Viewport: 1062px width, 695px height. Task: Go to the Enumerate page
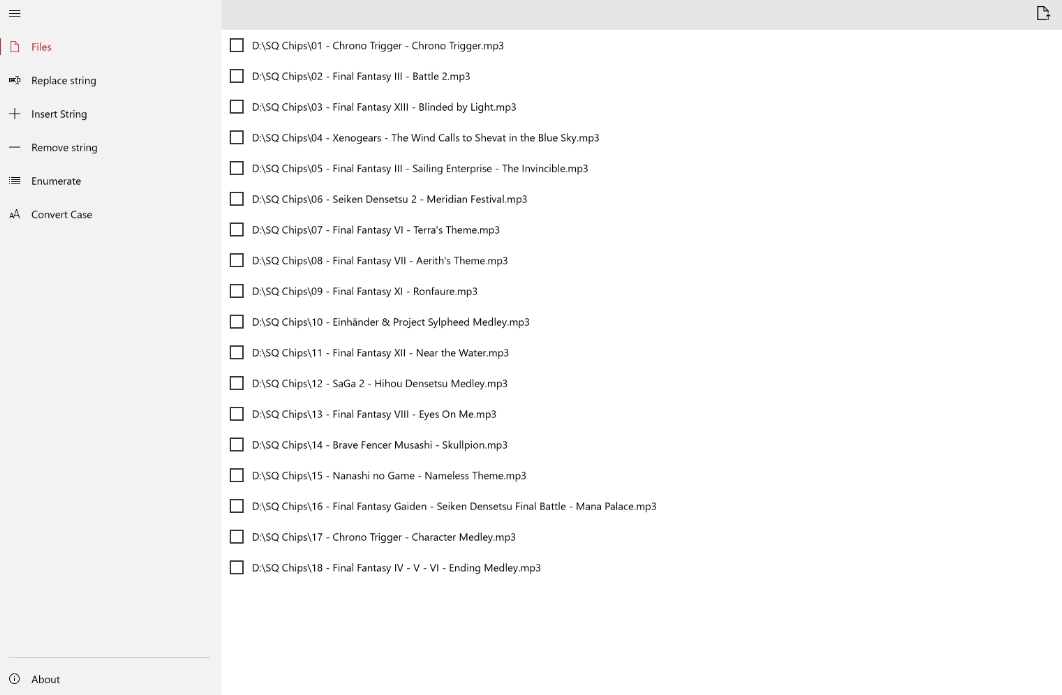coord(56,181)
